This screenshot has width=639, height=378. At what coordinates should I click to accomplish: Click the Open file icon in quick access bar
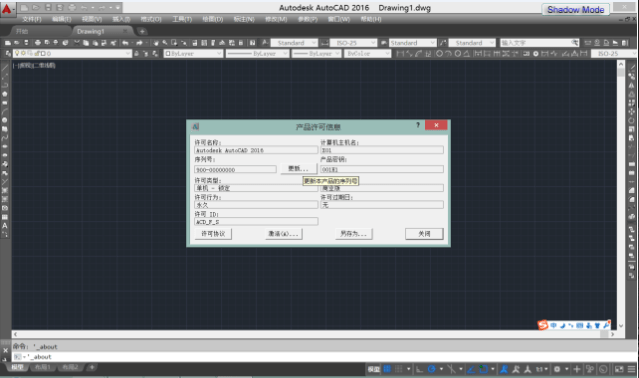click(36, 8)
